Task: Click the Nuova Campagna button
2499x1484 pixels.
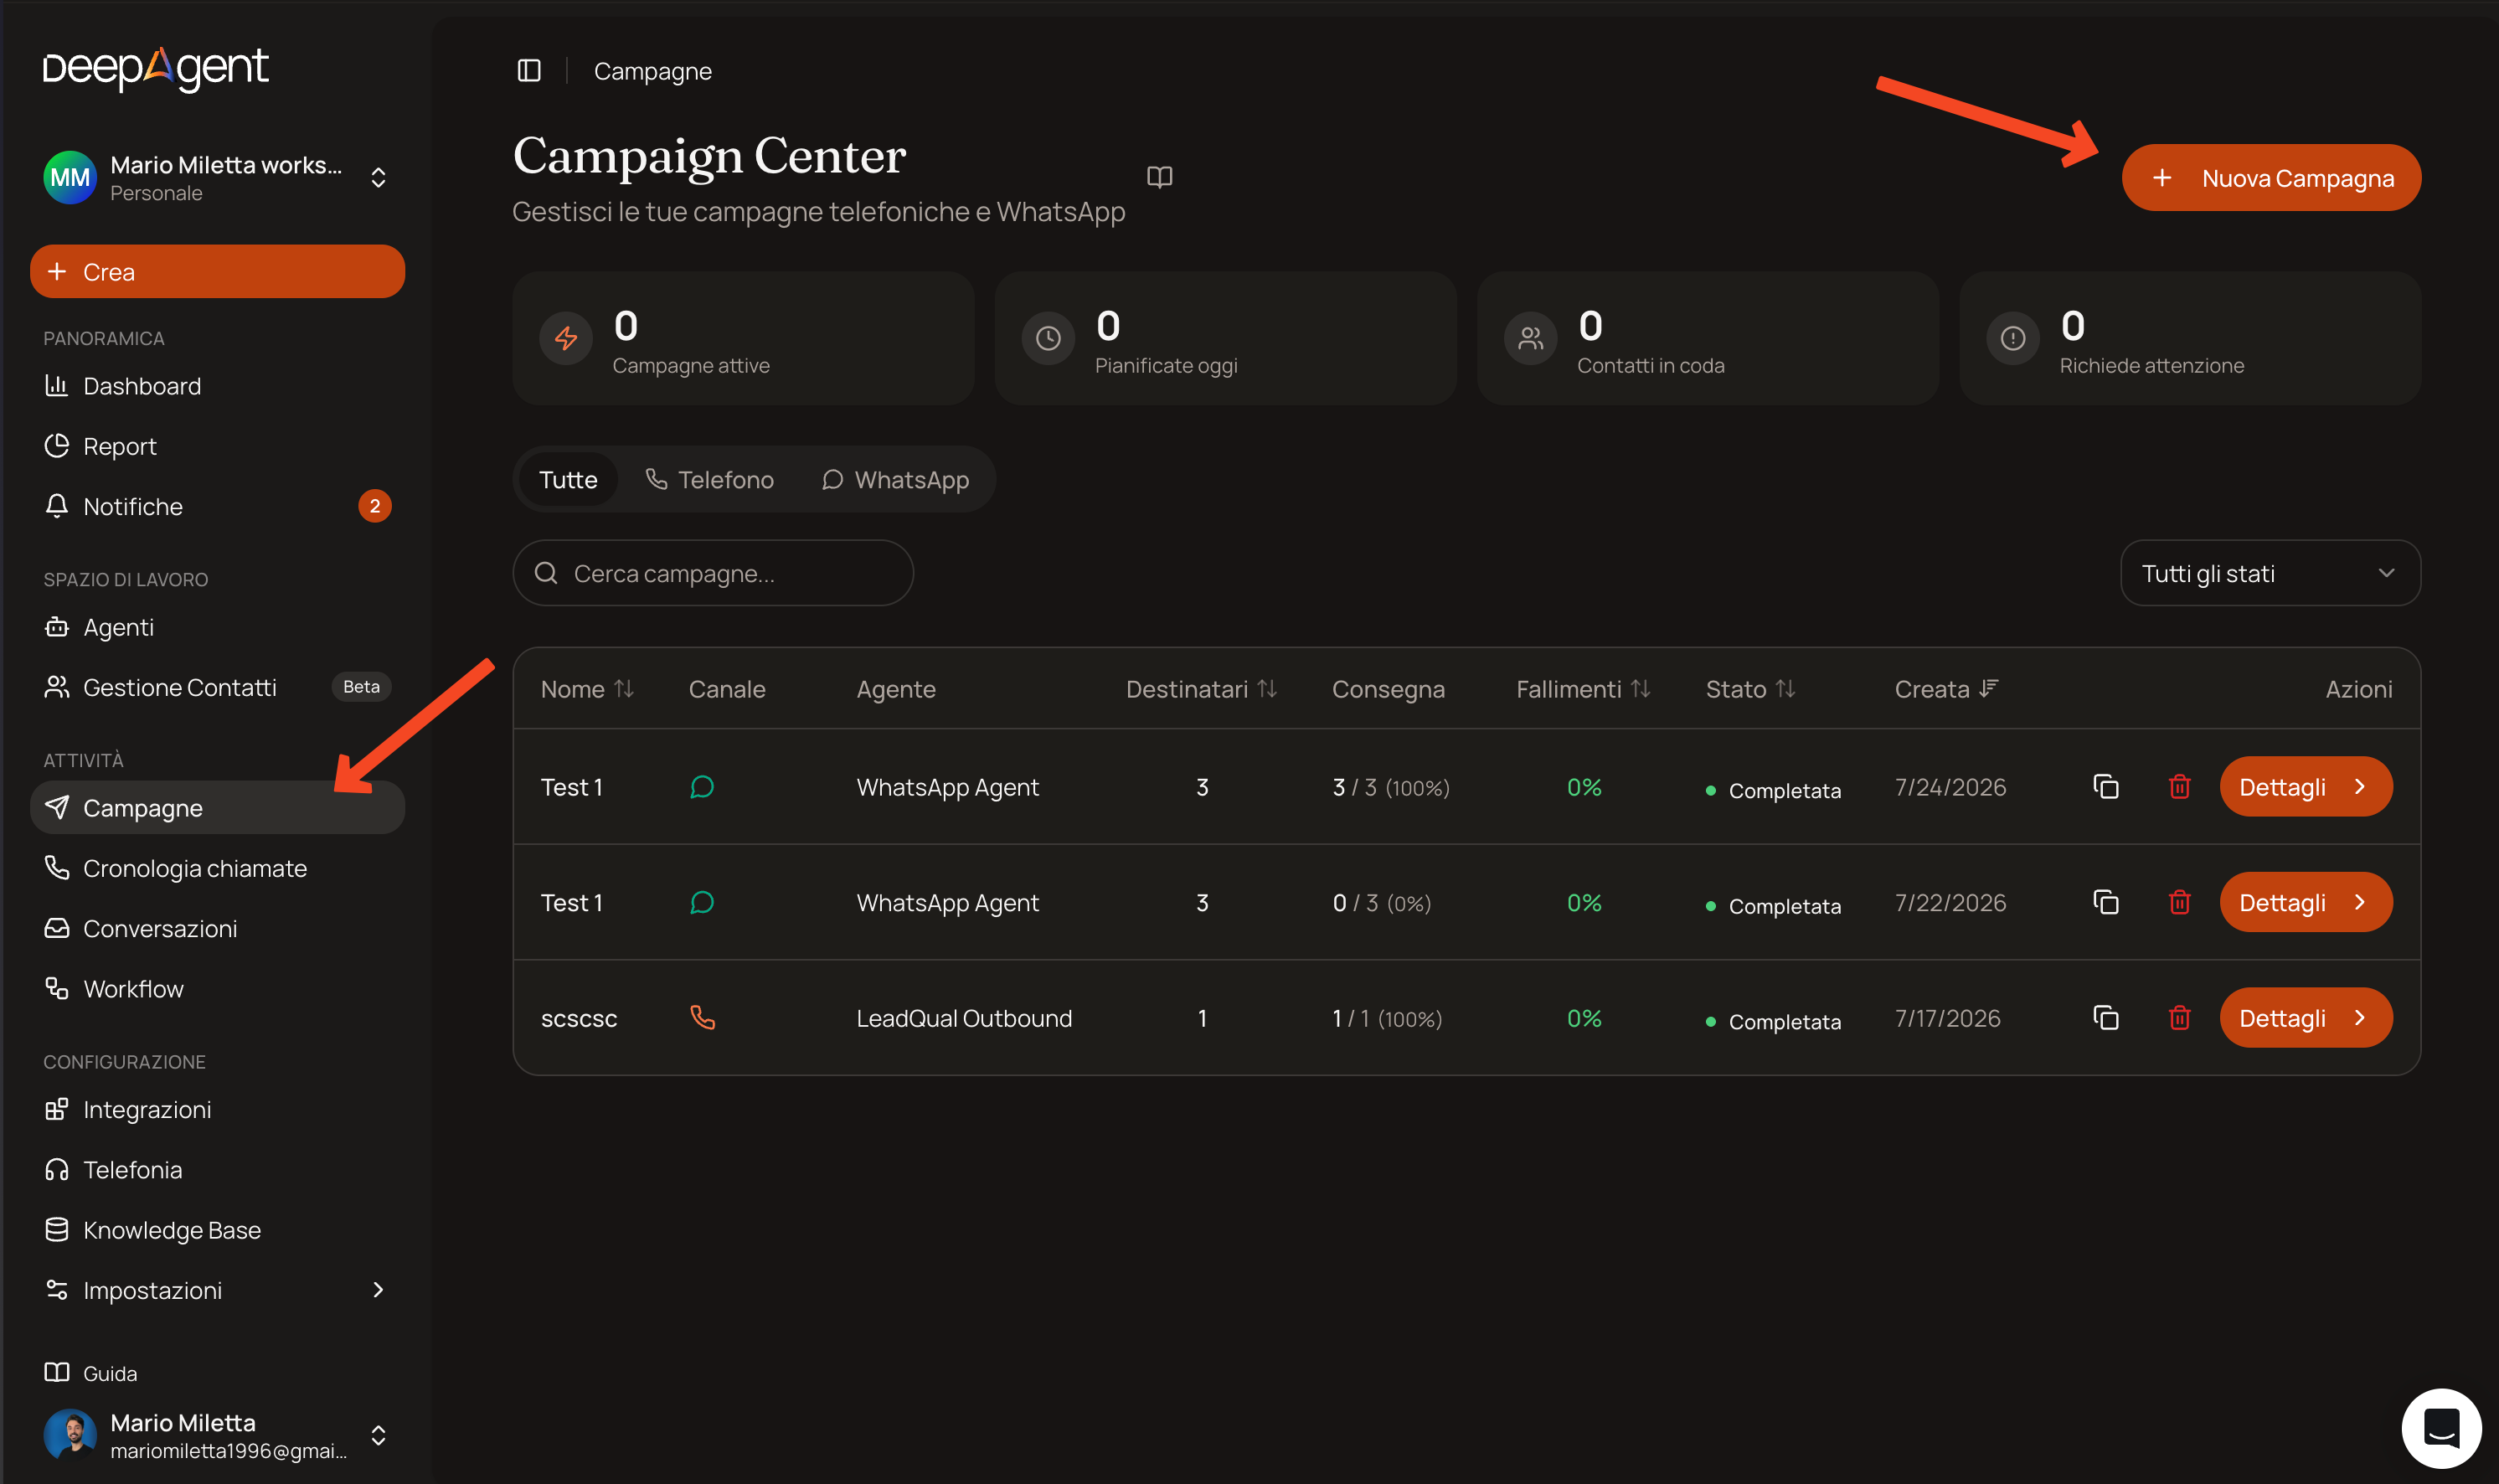Action: (2271, 178)
